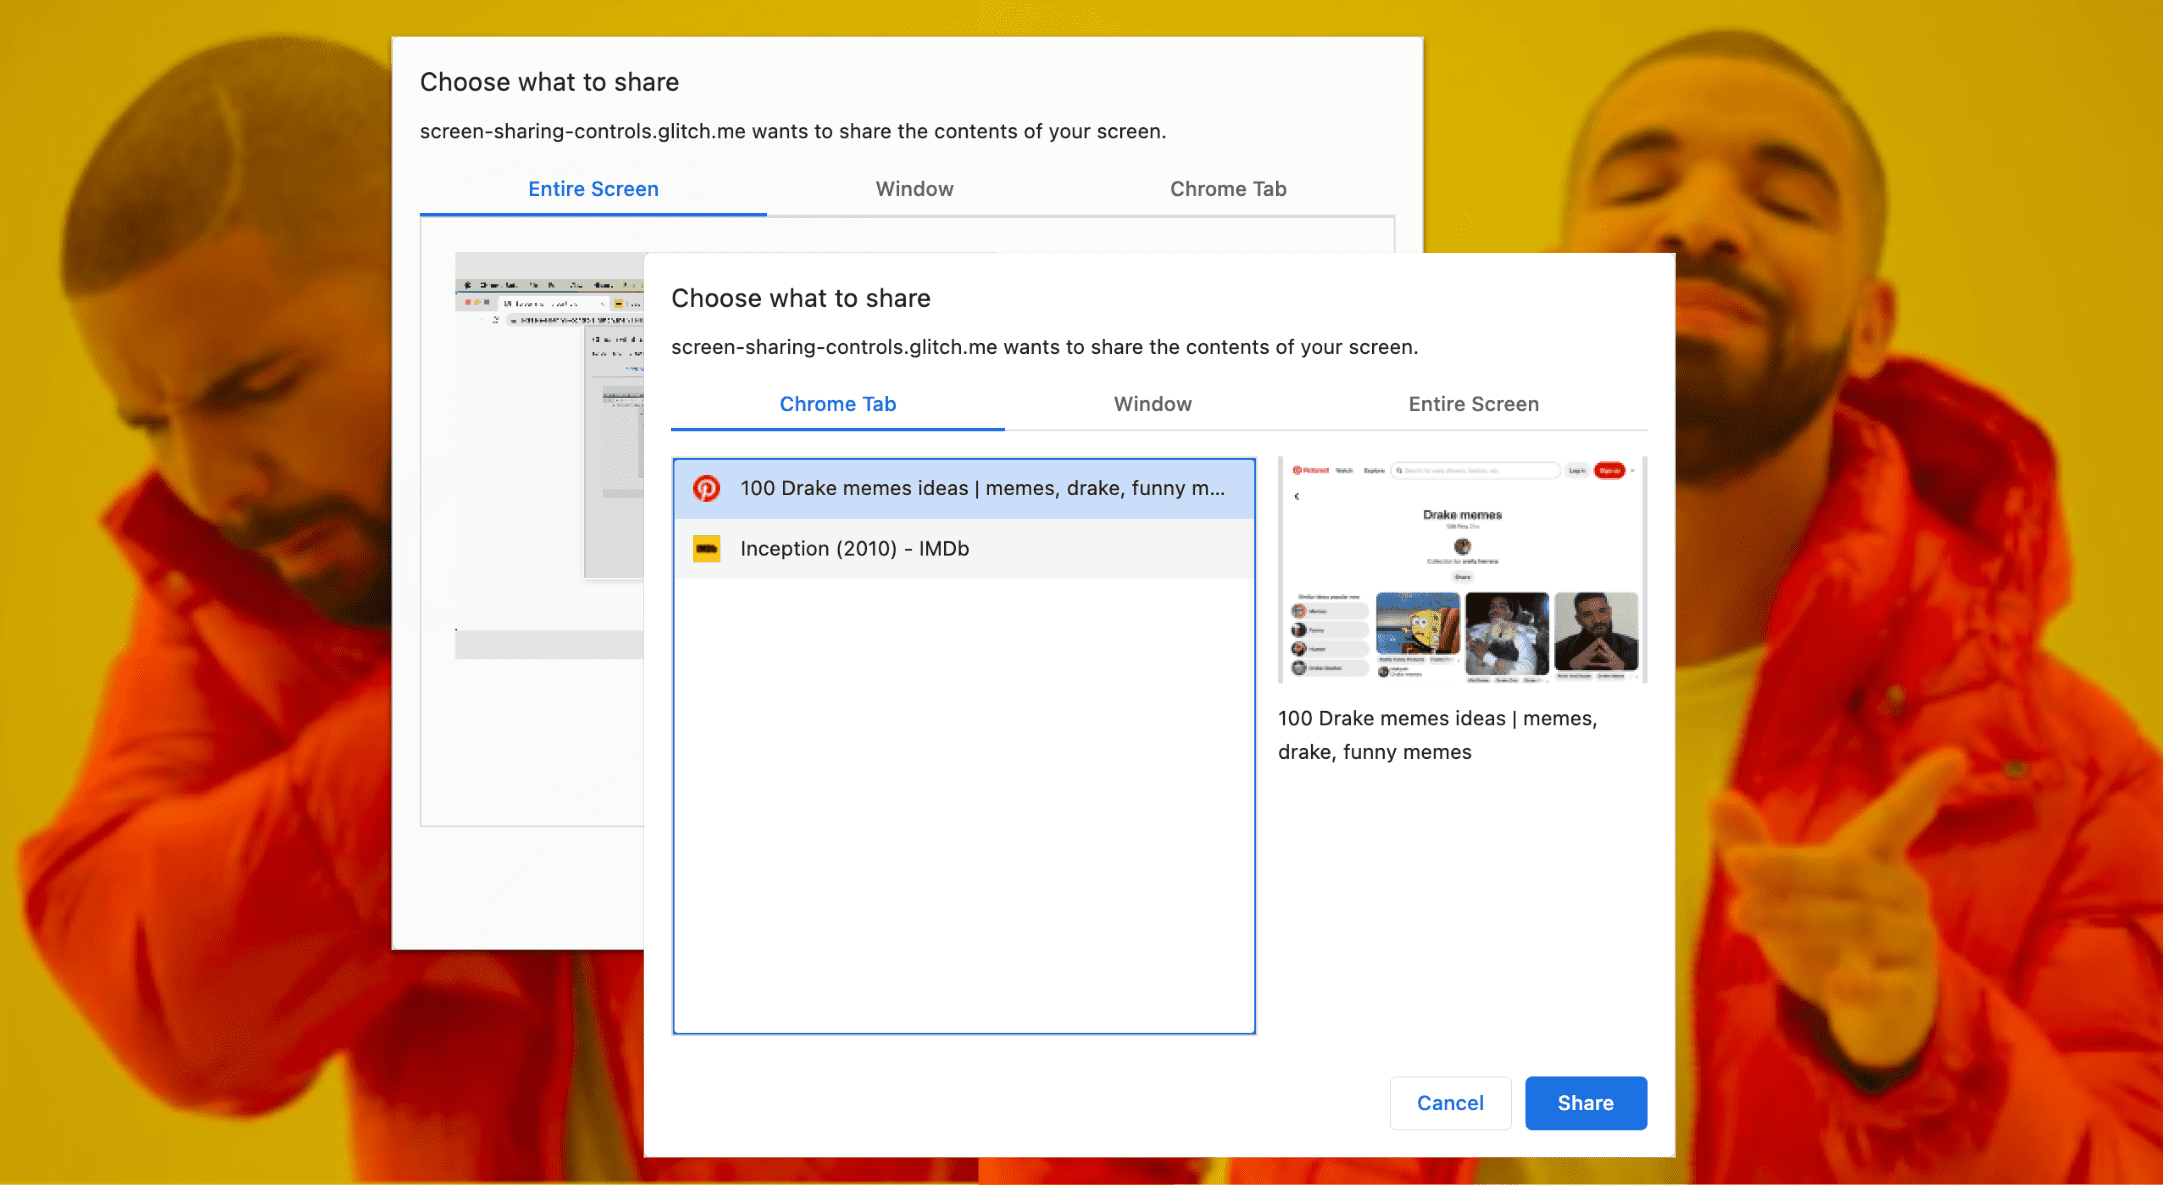Toggle Window option in front dialog
The height and width of the screenshot is (1186, 2163).
1154,405
